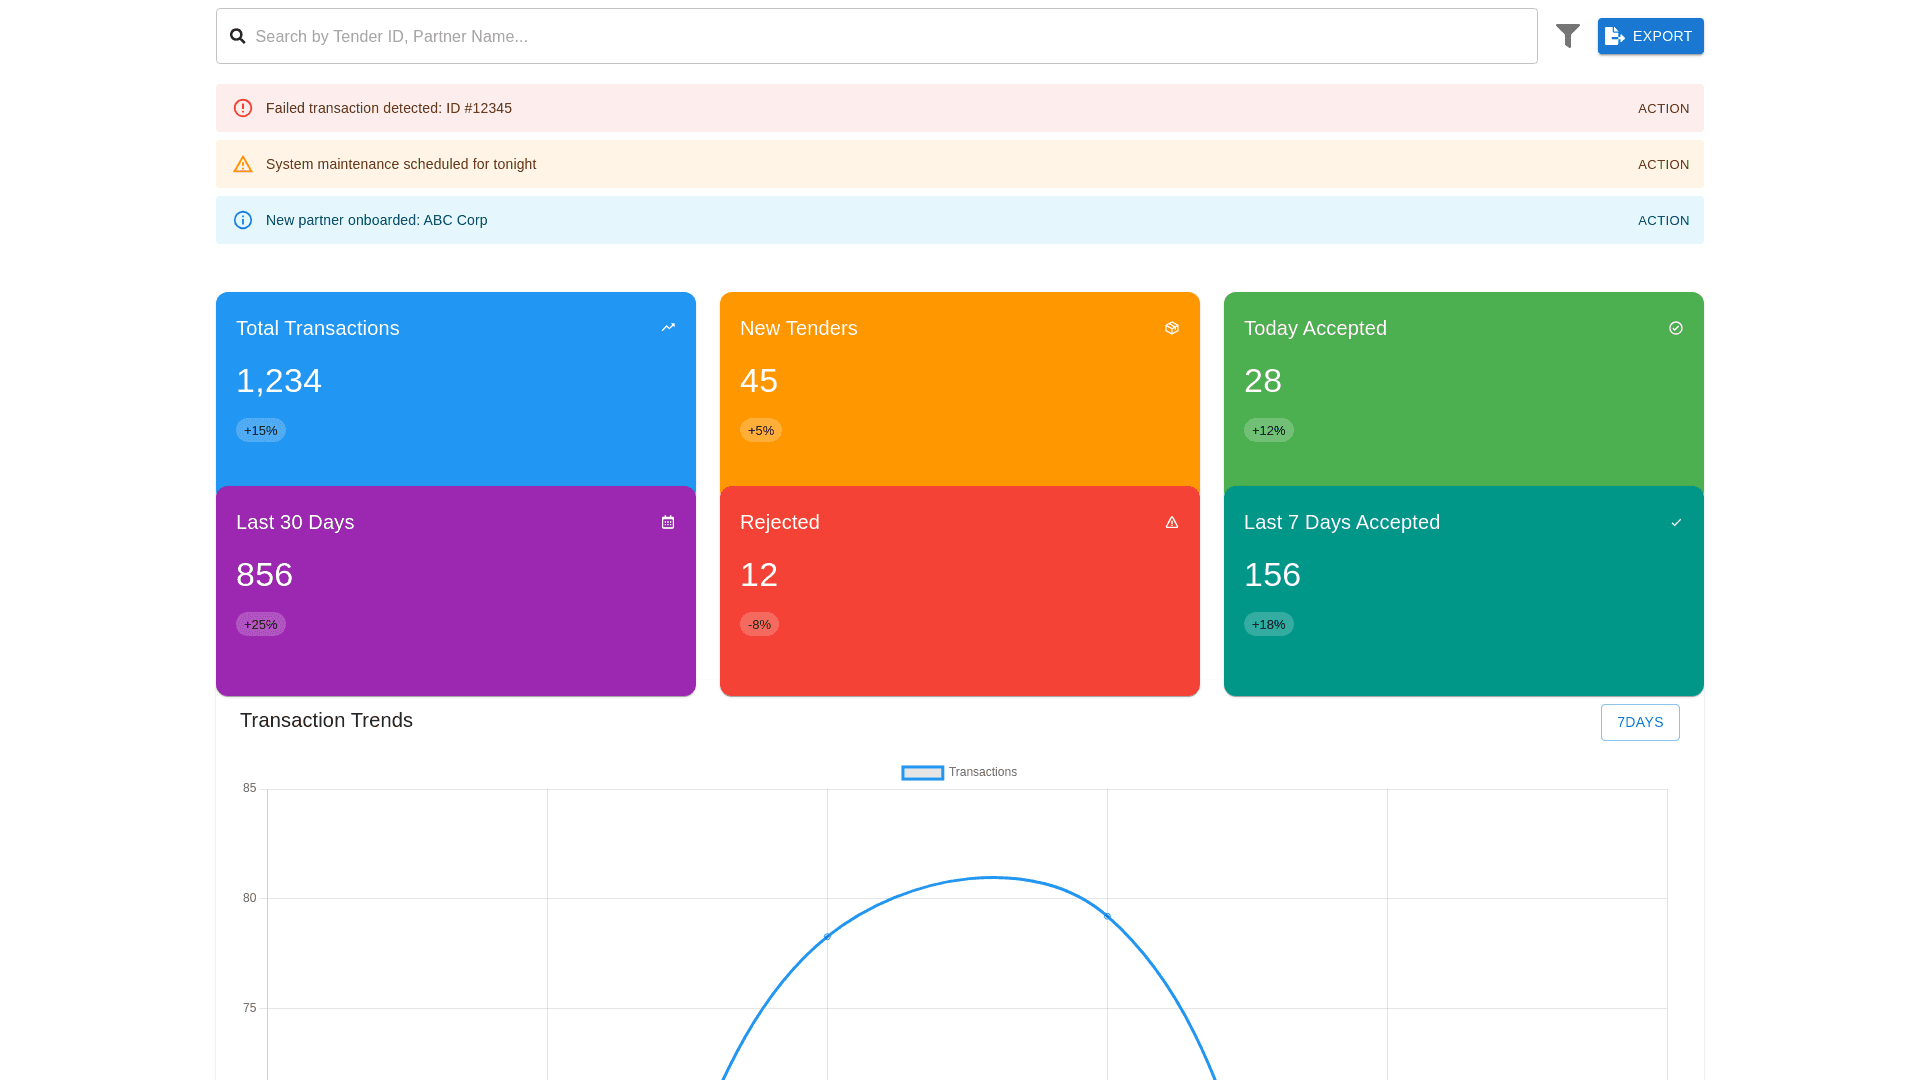The height and width of the screenshot is (1080, 1920).
Task: Click the check-circle icon on Today Accepted card
Action: 1676,327
